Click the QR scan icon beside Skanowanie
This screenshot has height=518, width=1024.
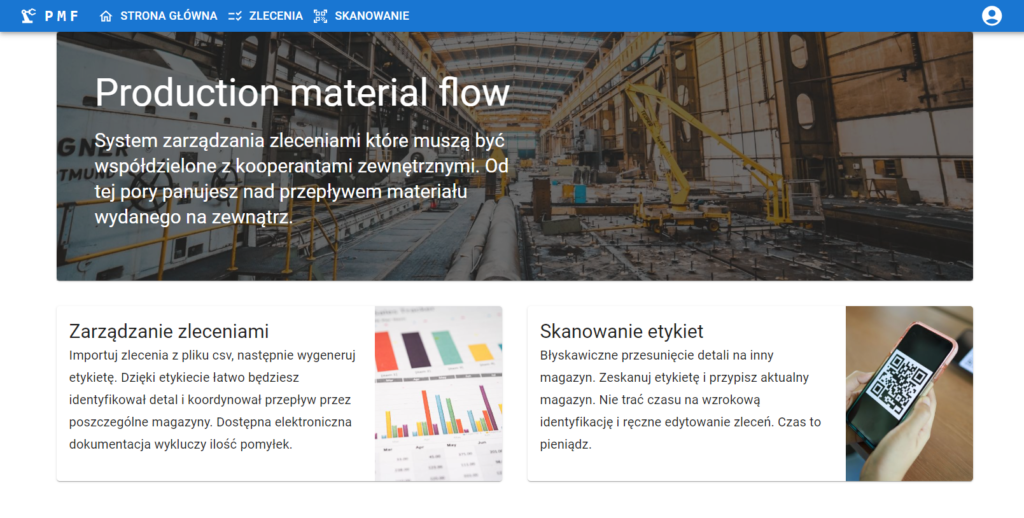coord(320,16)
